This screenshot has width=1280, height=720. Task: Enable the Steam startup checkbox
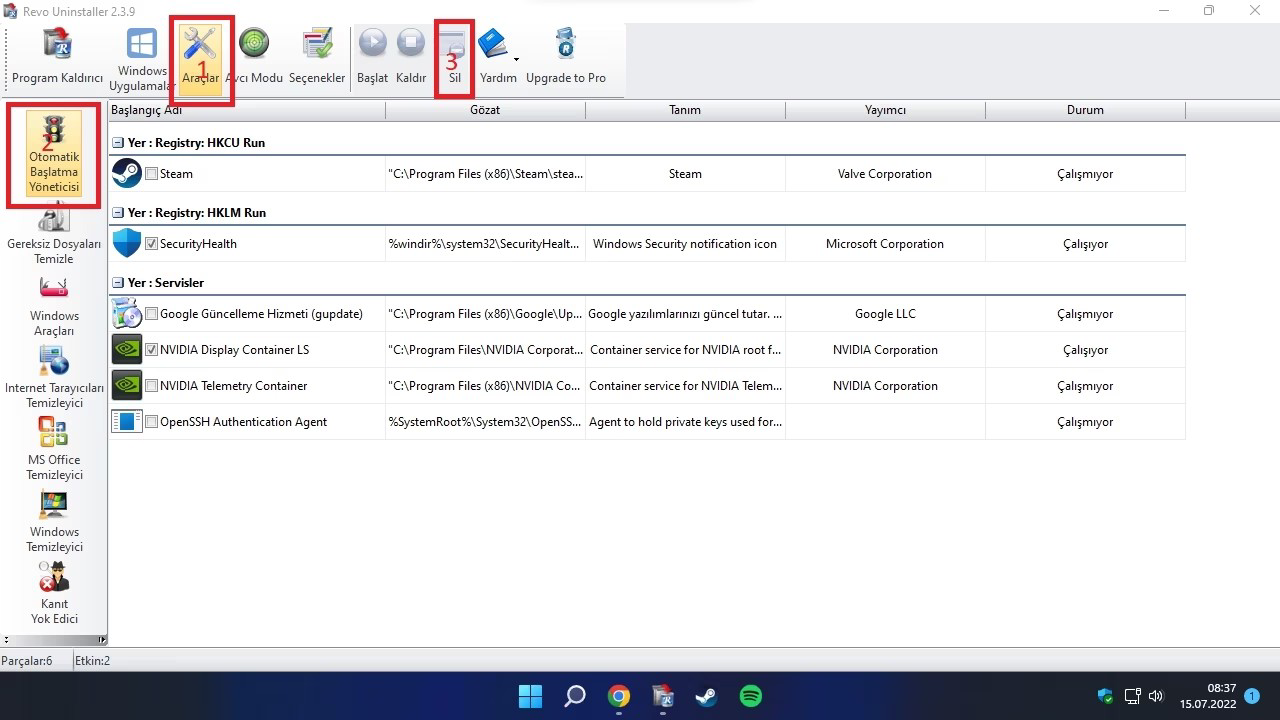[151, 174]
